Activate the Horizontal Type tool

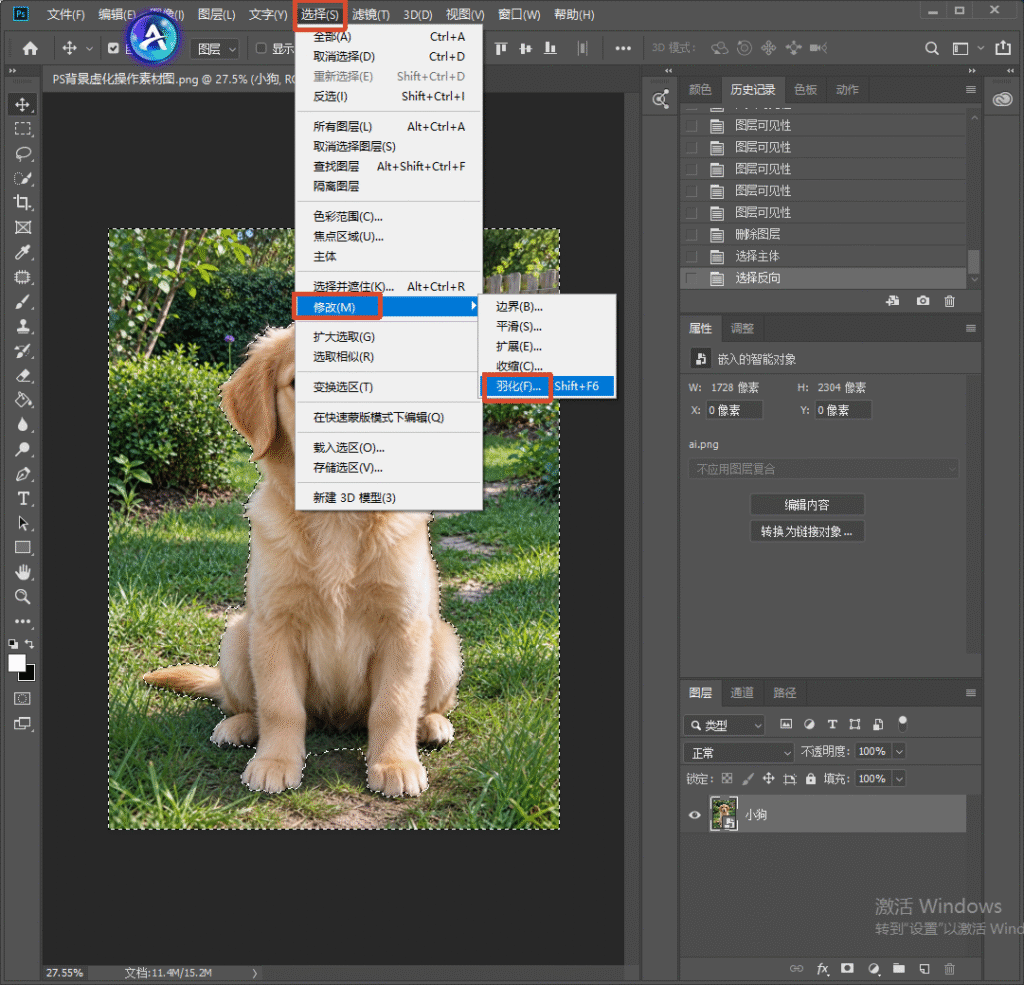click(x=23, y=498)
